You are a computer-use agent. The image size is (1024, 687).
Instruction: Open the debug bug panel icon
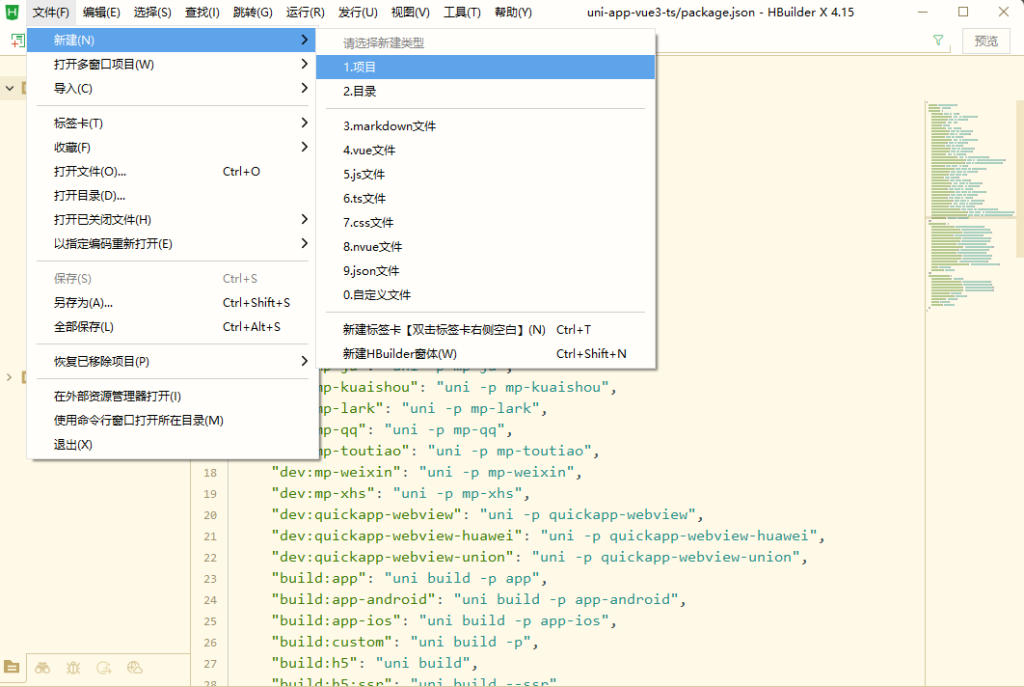(73, 667)
